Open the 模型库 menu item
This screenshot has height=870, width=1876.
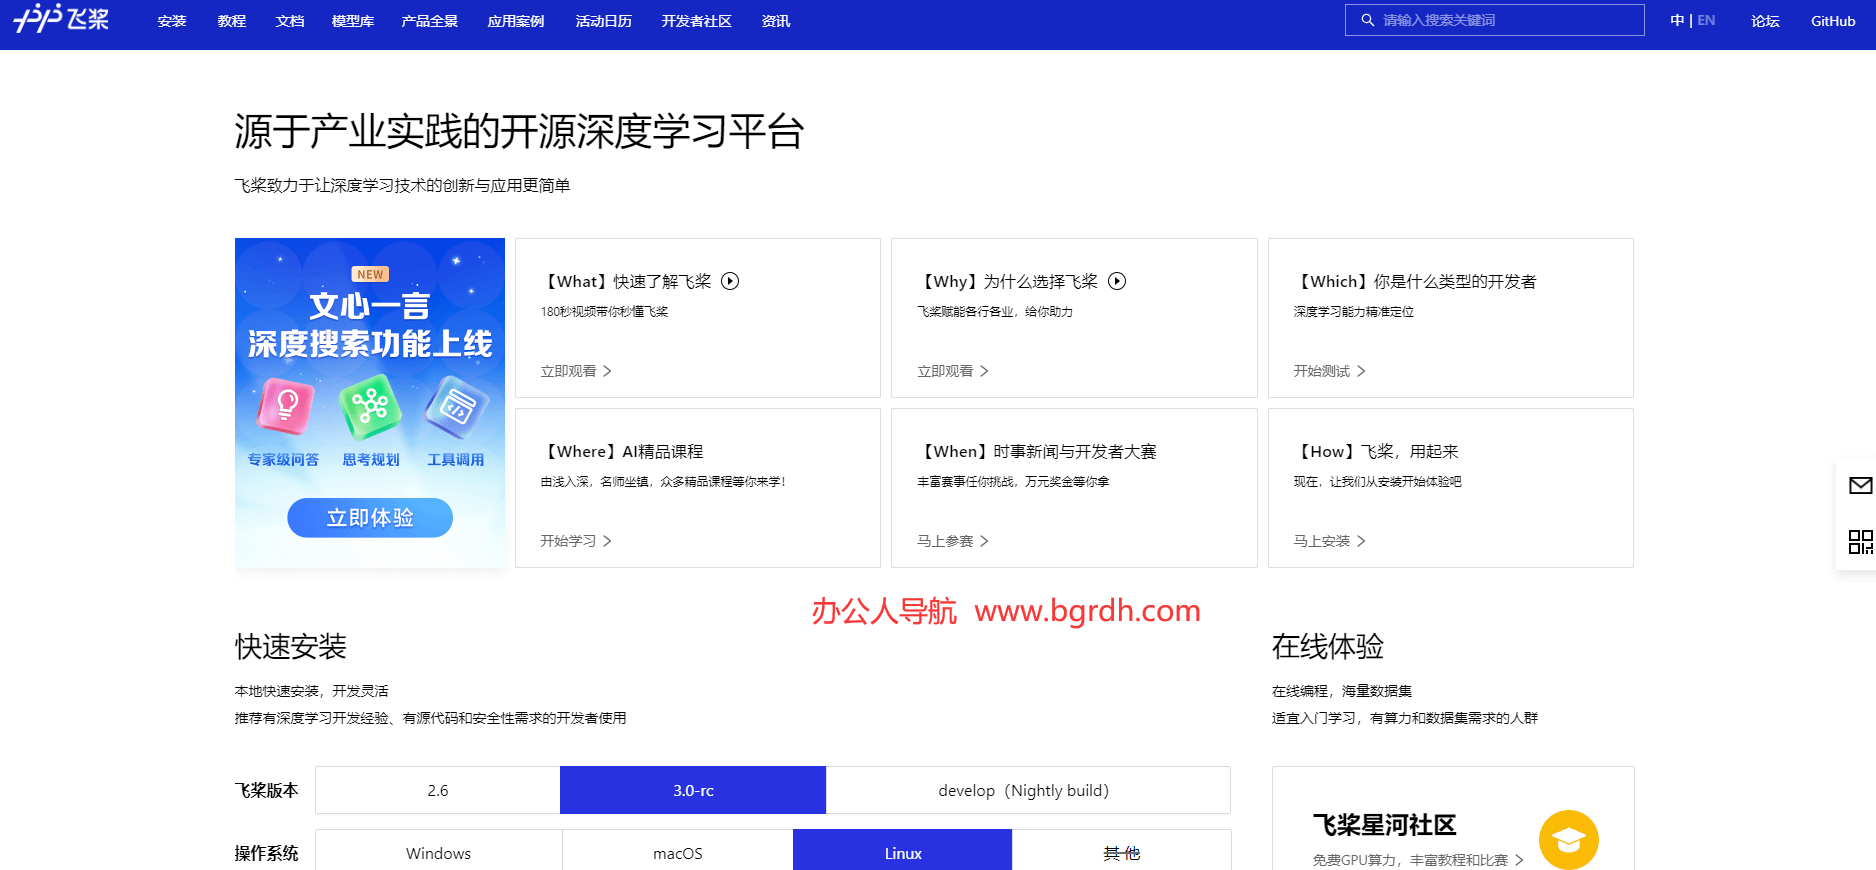tap(352, 21)
